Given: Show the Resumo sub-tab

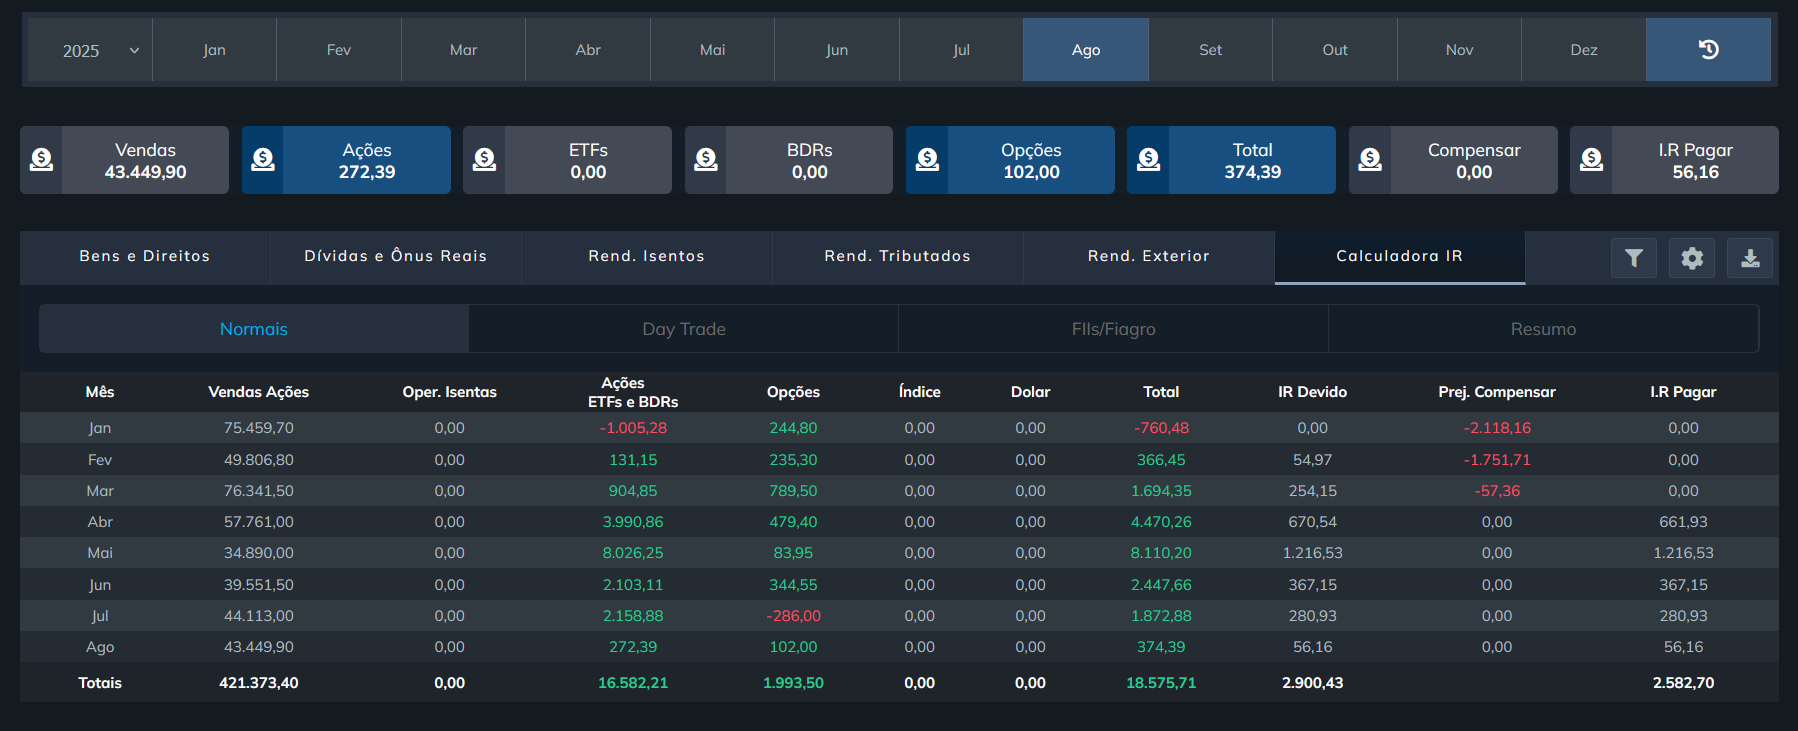Looking at the screenshot, I should [x=1543, y=329].
